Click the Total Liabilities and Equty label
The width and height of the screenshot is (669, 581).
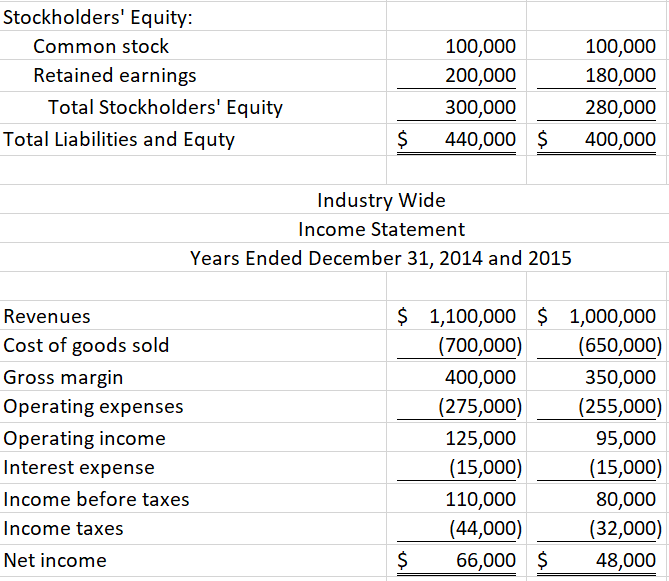[119, 139]
